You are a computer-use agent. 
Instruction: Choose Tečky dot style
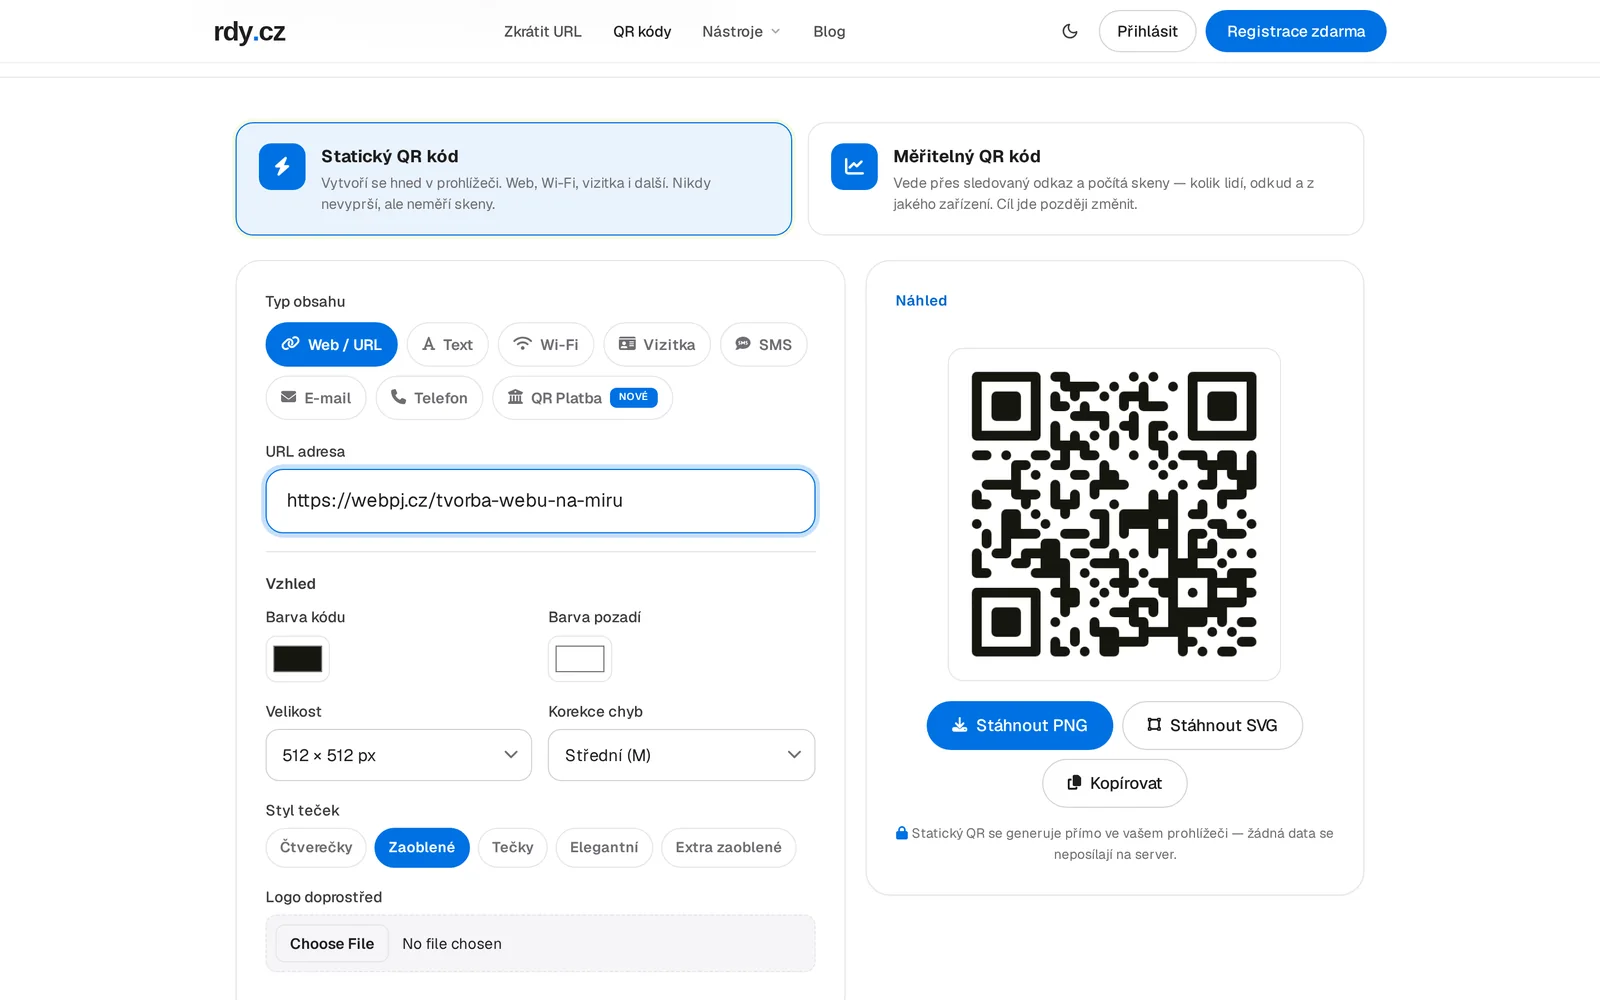(513, 847)
